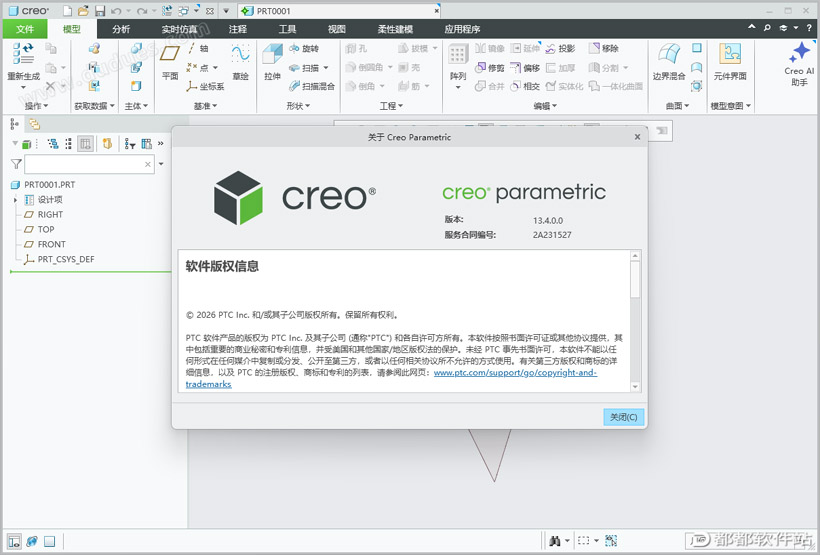Switch to the 柔性建模 ribbon tab
Image resolution: width=820 pixels, height=555 pixels.
click(x=395, y=29)
